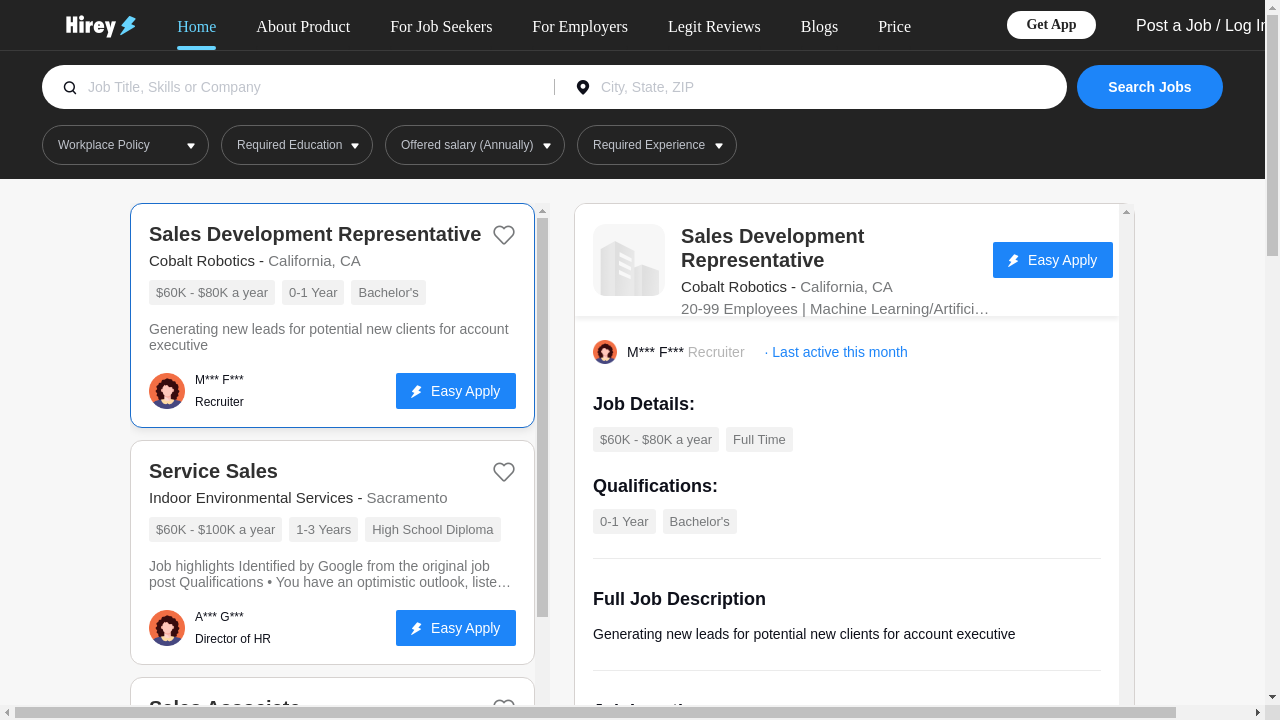Click Sales Development Representative title in card

(315, 234)
